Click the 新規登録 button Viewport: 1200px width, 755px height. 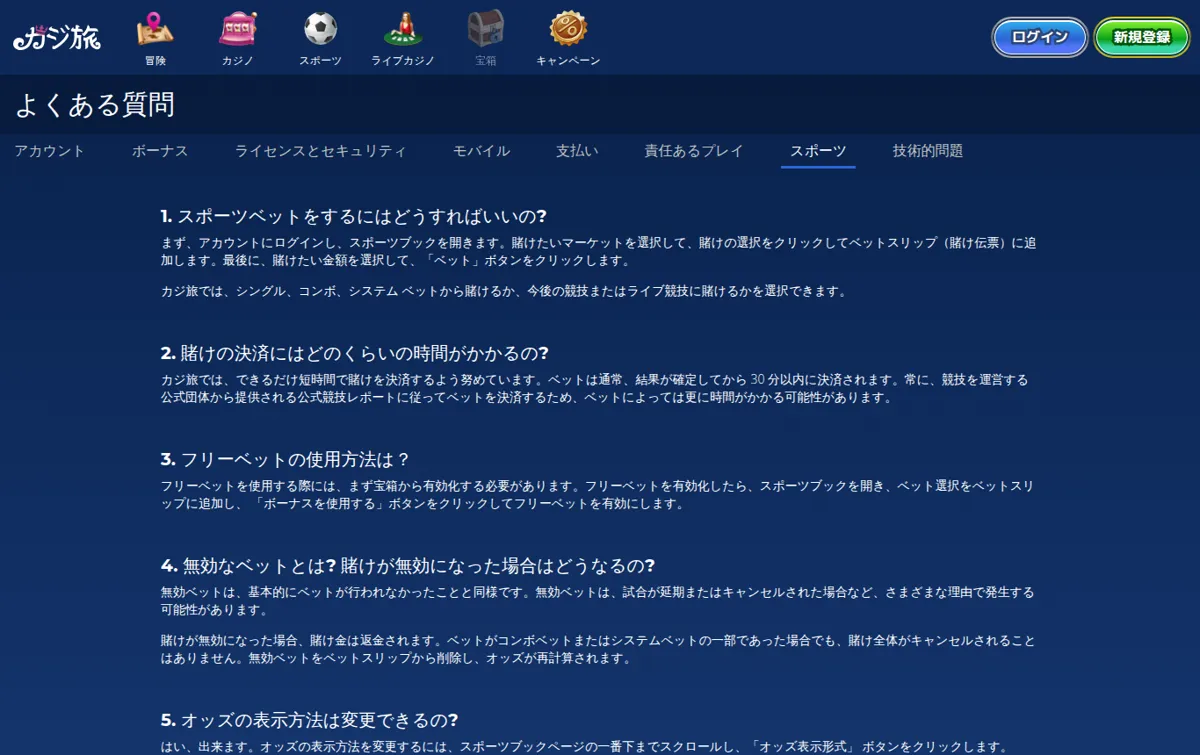coord(1142,37)
